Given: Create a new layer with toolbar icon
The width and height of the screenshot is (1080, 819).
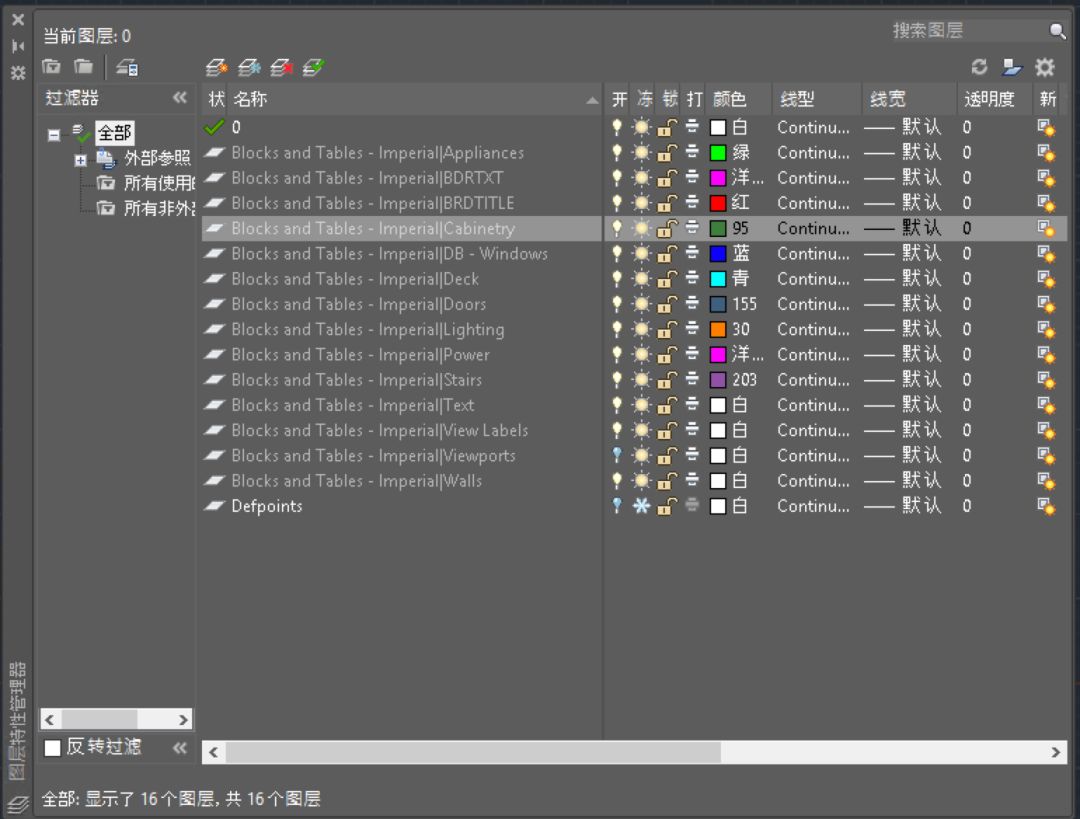Looking at the screenshot, I should (x=216, y=68).
